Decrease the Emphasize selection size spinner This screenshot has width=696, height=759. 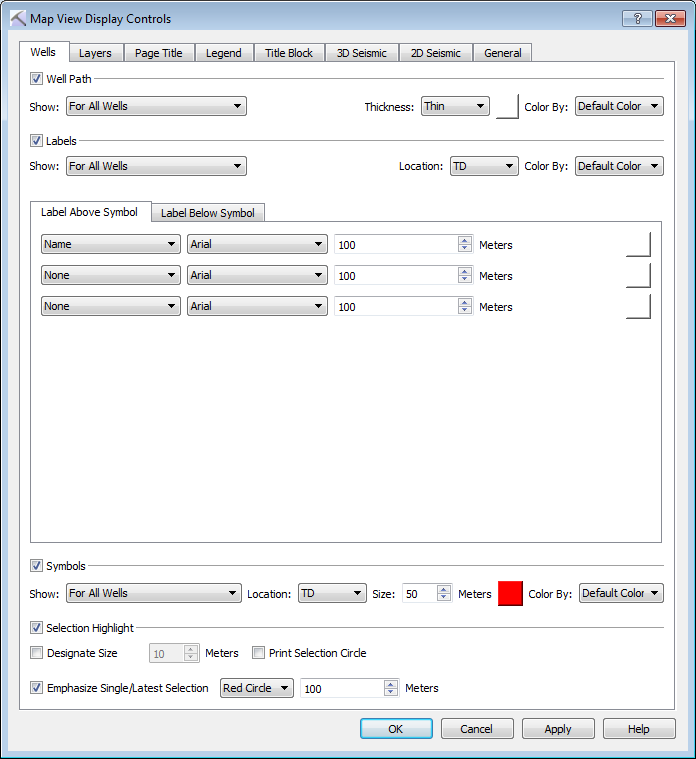[392, 693]
